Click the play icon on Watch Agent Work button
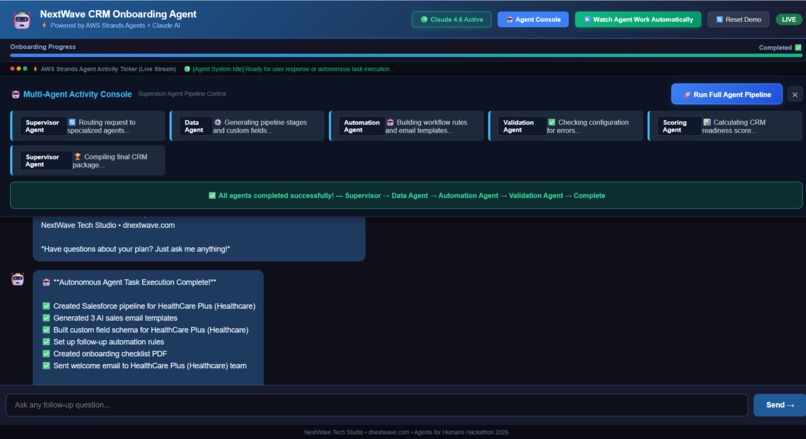Viewport: 806px width, 439px height. 587,20
